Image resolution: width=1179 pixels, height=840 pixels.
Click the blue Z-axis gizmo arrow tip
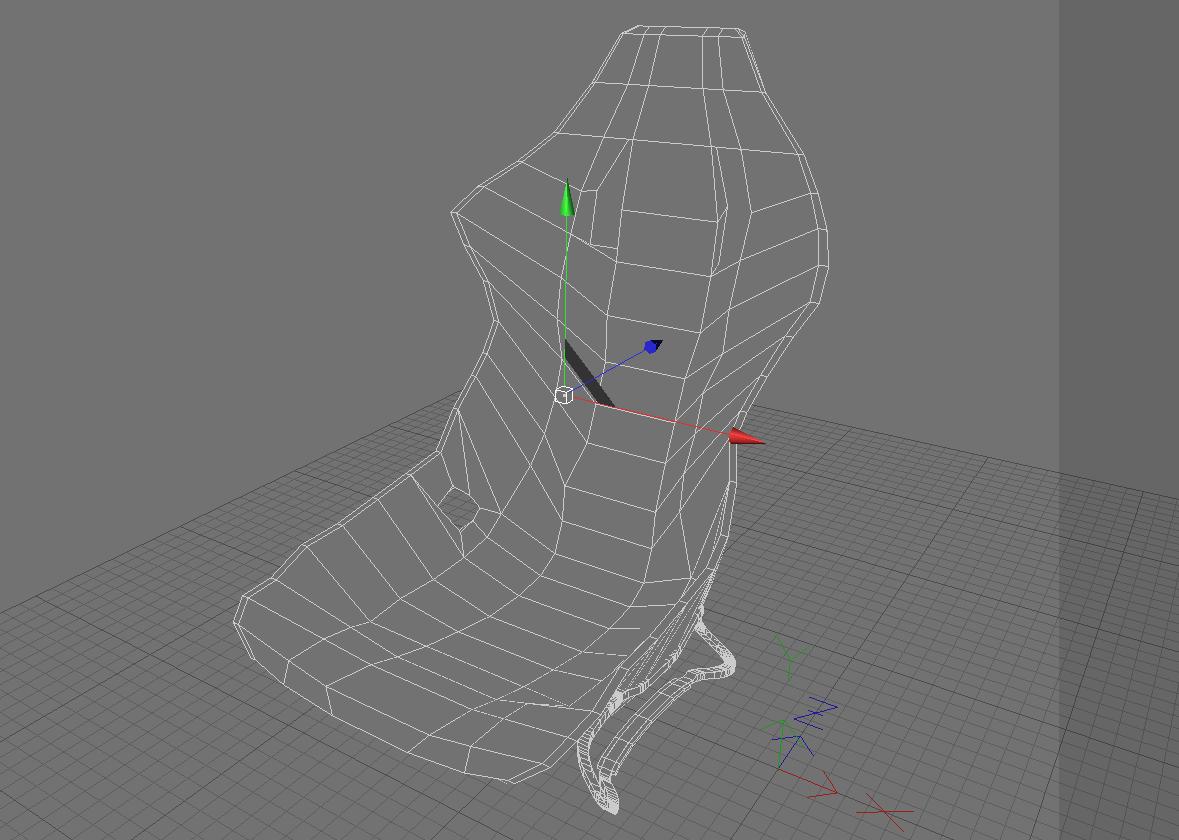click(x=653, y=346)
